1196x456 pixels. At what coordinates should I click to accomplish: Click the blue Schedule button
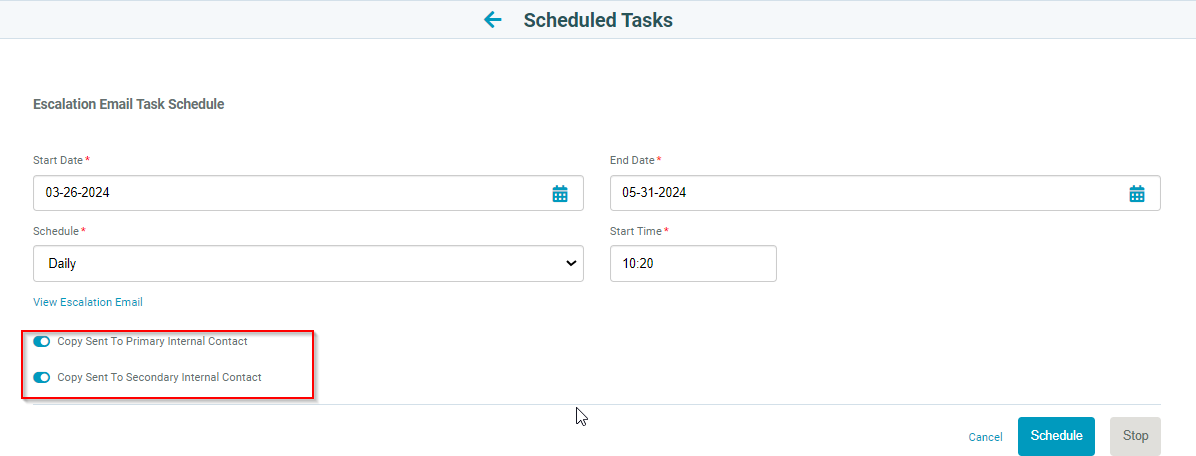[x=1056, y=436]
